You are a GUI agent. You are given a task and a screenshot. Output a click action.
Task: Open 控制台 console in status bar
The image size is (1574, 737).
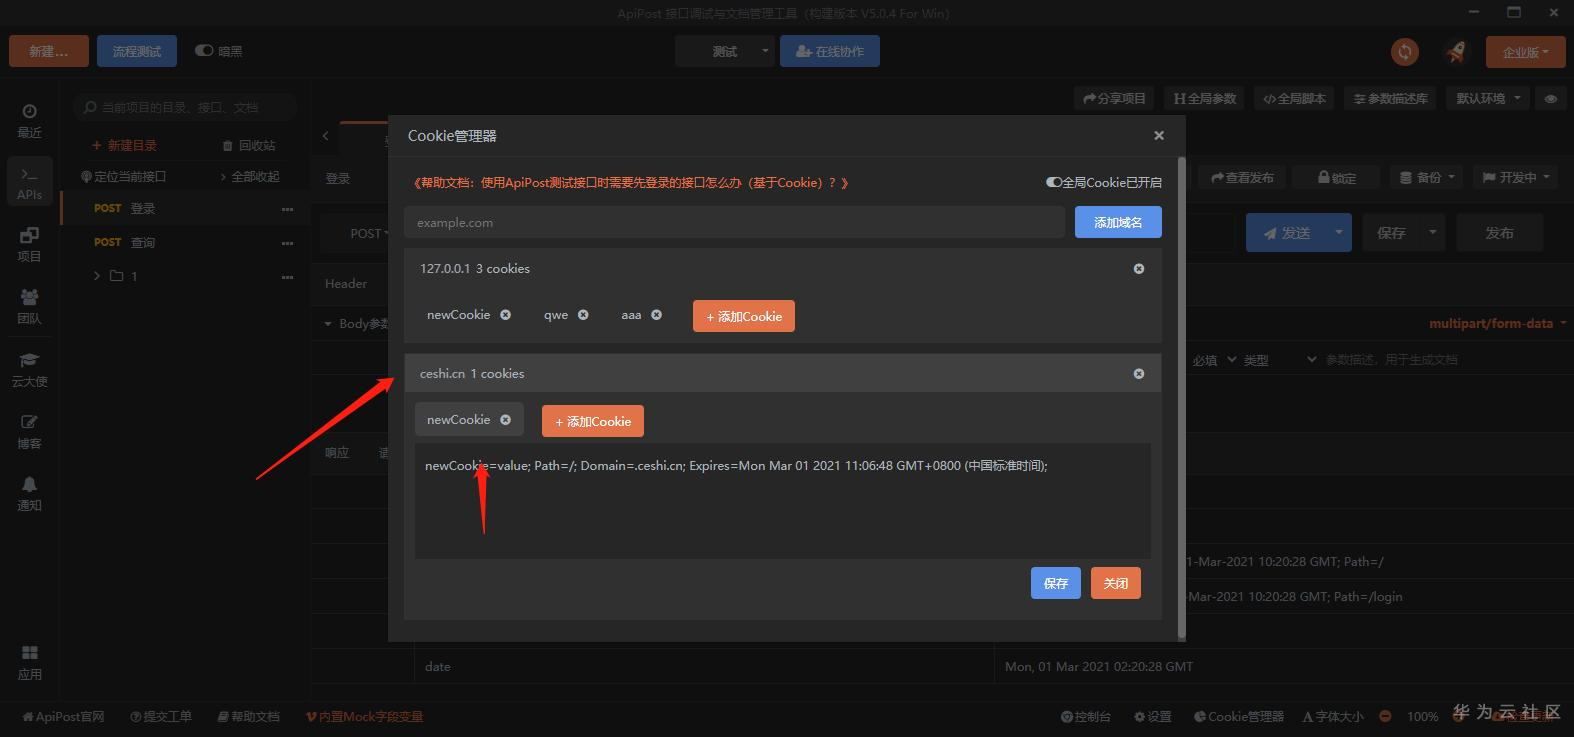(x=1085, y=717)
